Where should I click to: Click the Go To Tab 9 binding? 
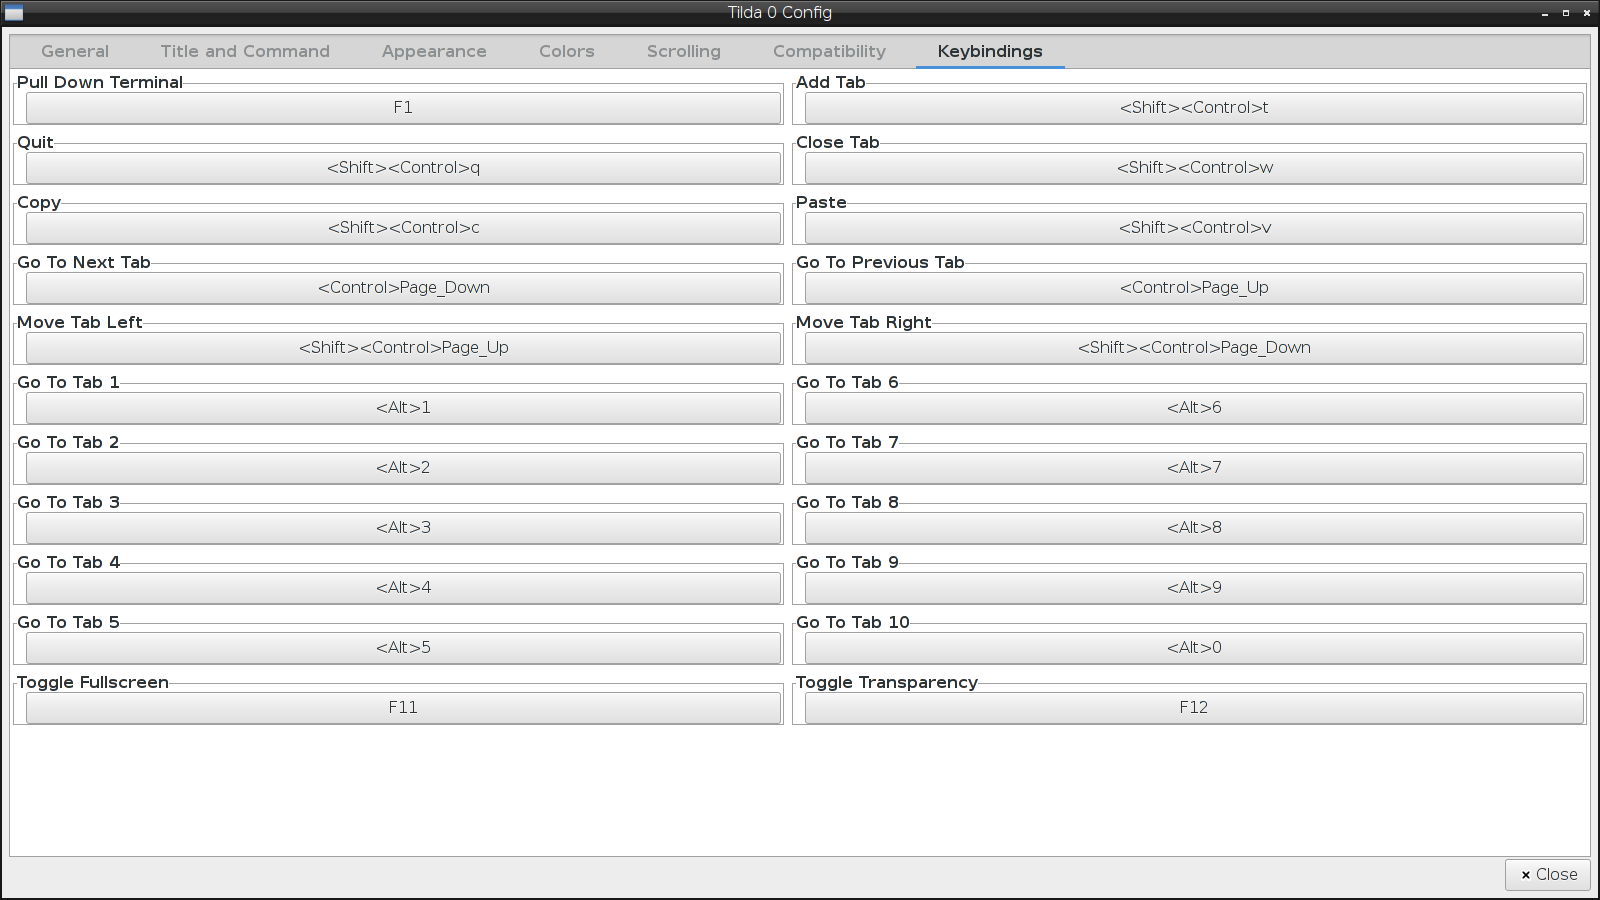[x=1194, y=588]
